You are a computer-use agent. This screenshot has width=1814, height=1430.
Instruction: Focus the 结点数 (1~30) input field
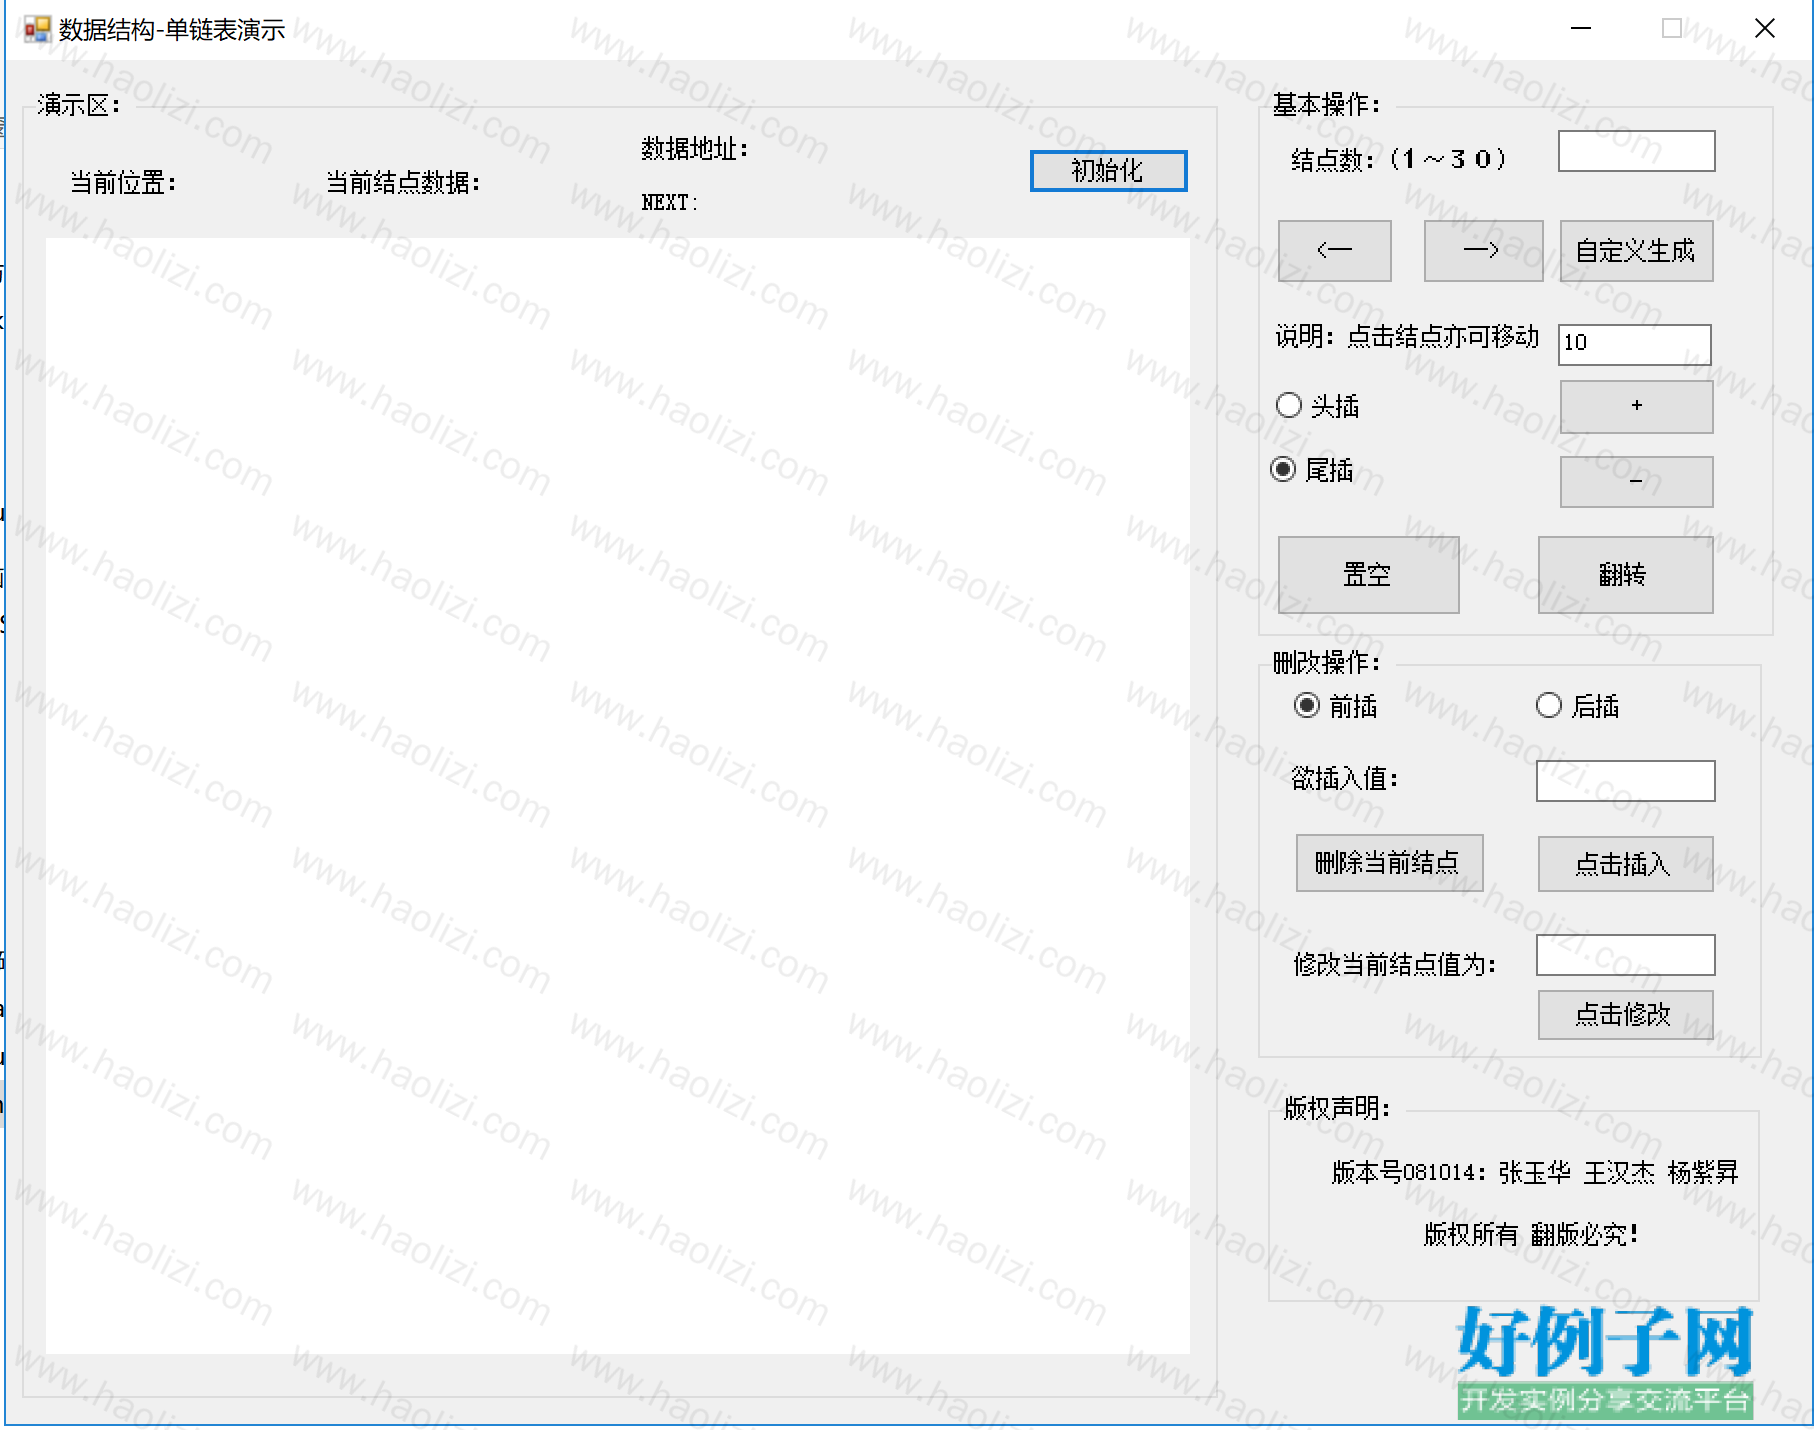[1636, 151]
